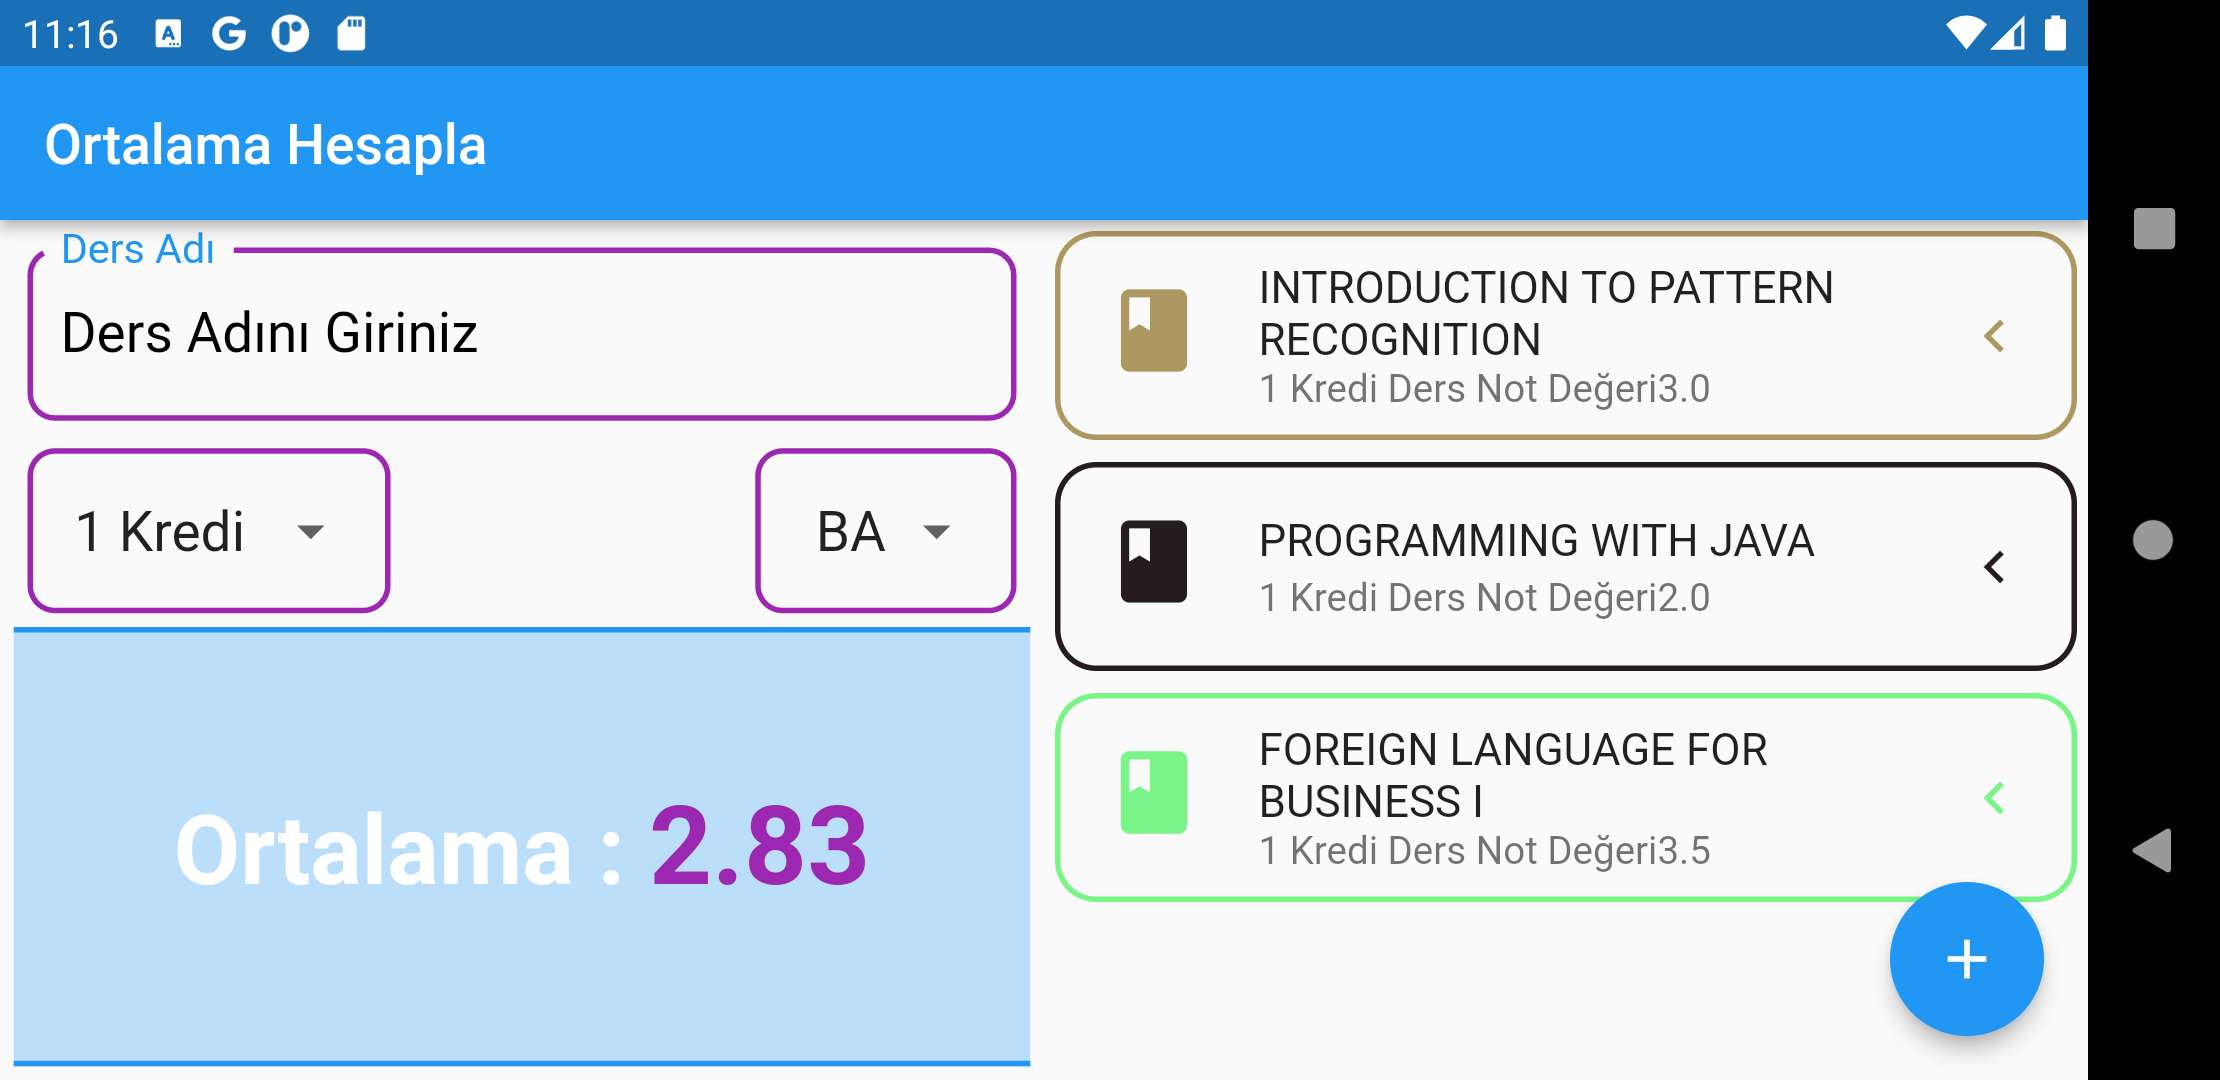The height and width of the screenshot is (1080, 2220).
Task: Click the bookmark icon on INTRODUCTION TO PATTERN RECOGNITION
Action: coord(1154,332)
